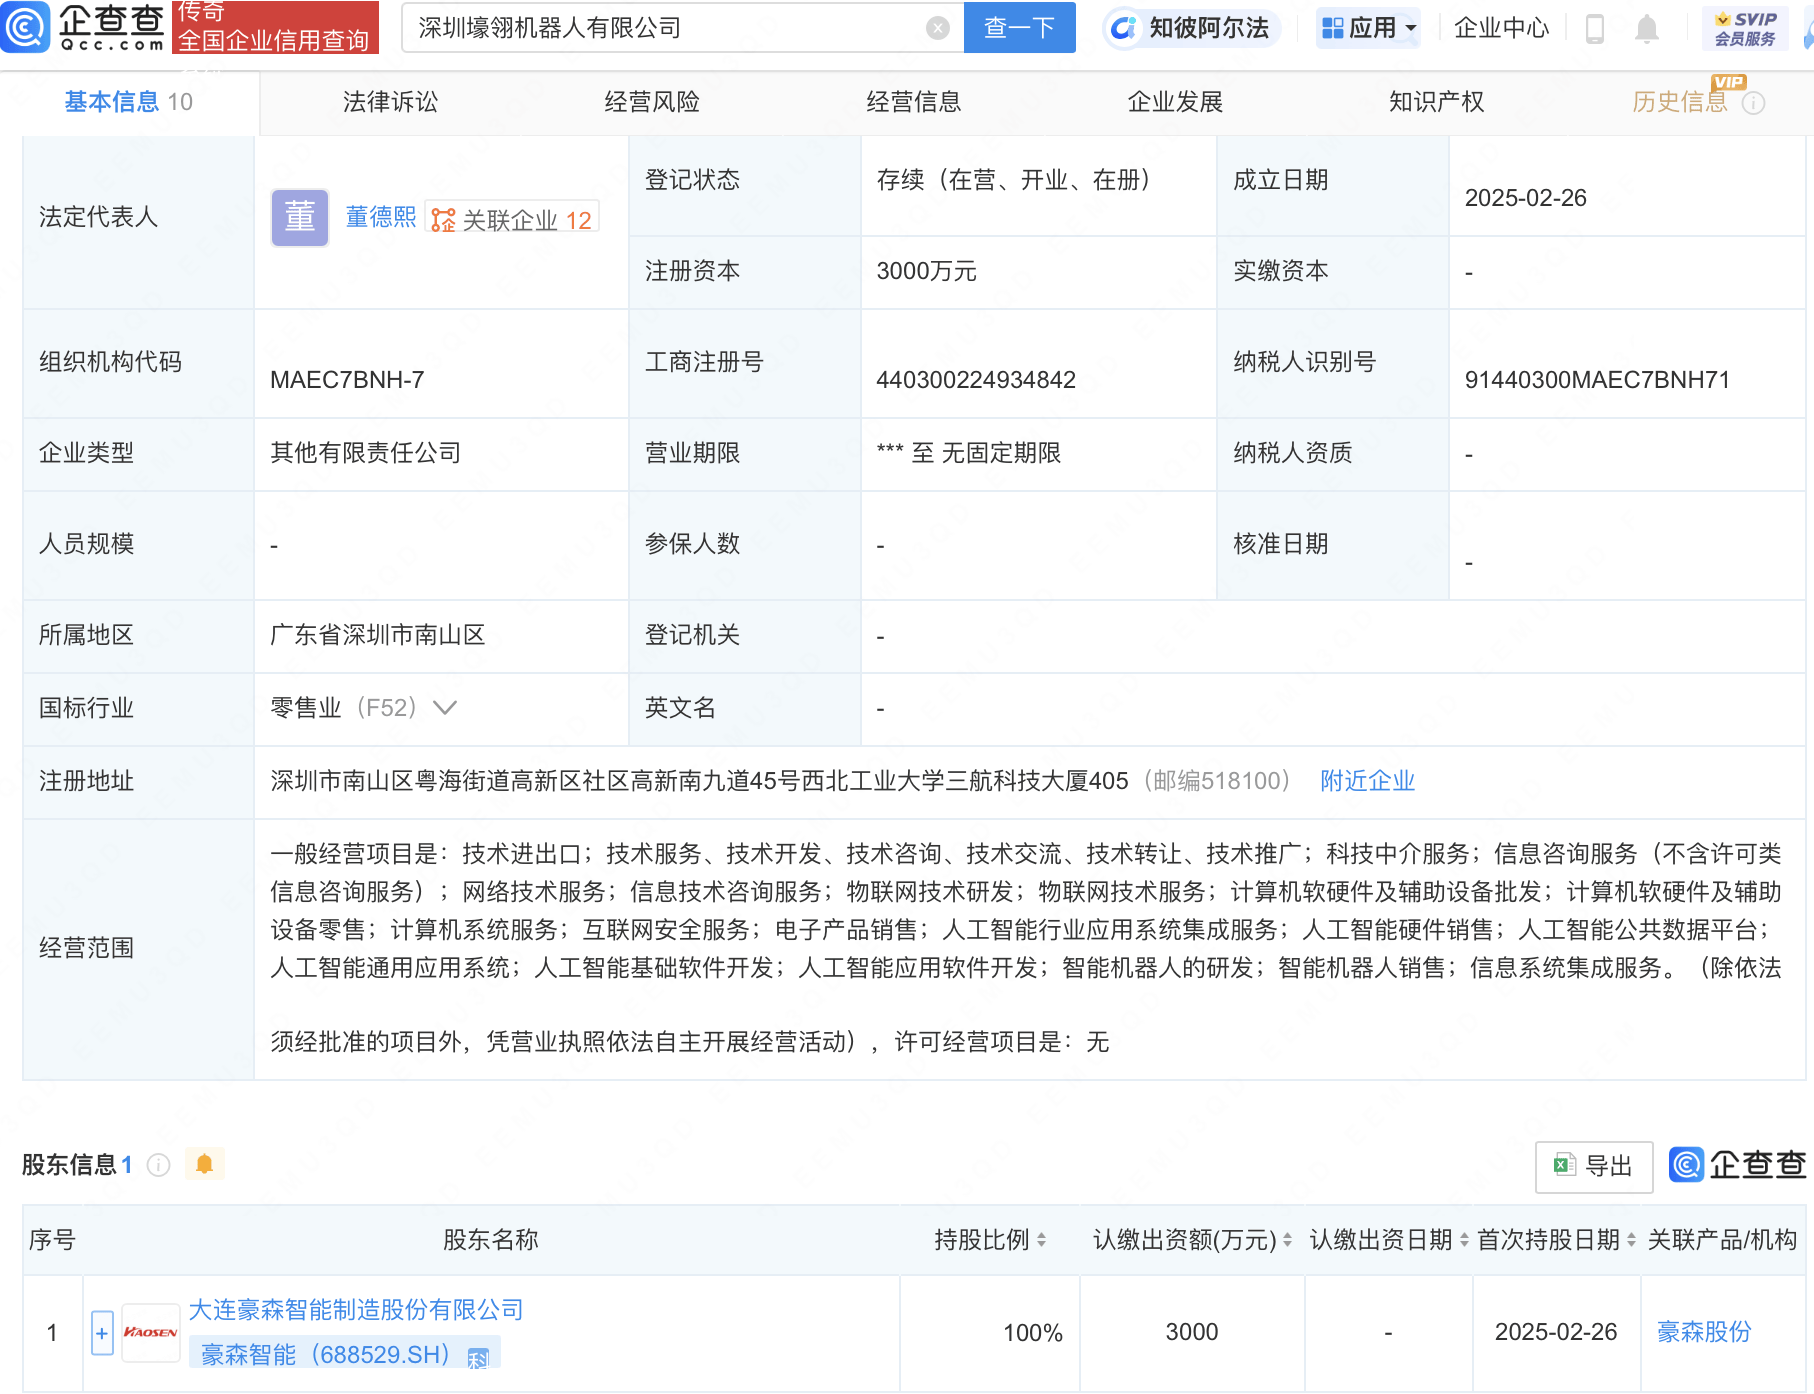Click the Haosen company logo thumbnail
This screenshot has width=1814, height=1394.
click(150, 1332)
